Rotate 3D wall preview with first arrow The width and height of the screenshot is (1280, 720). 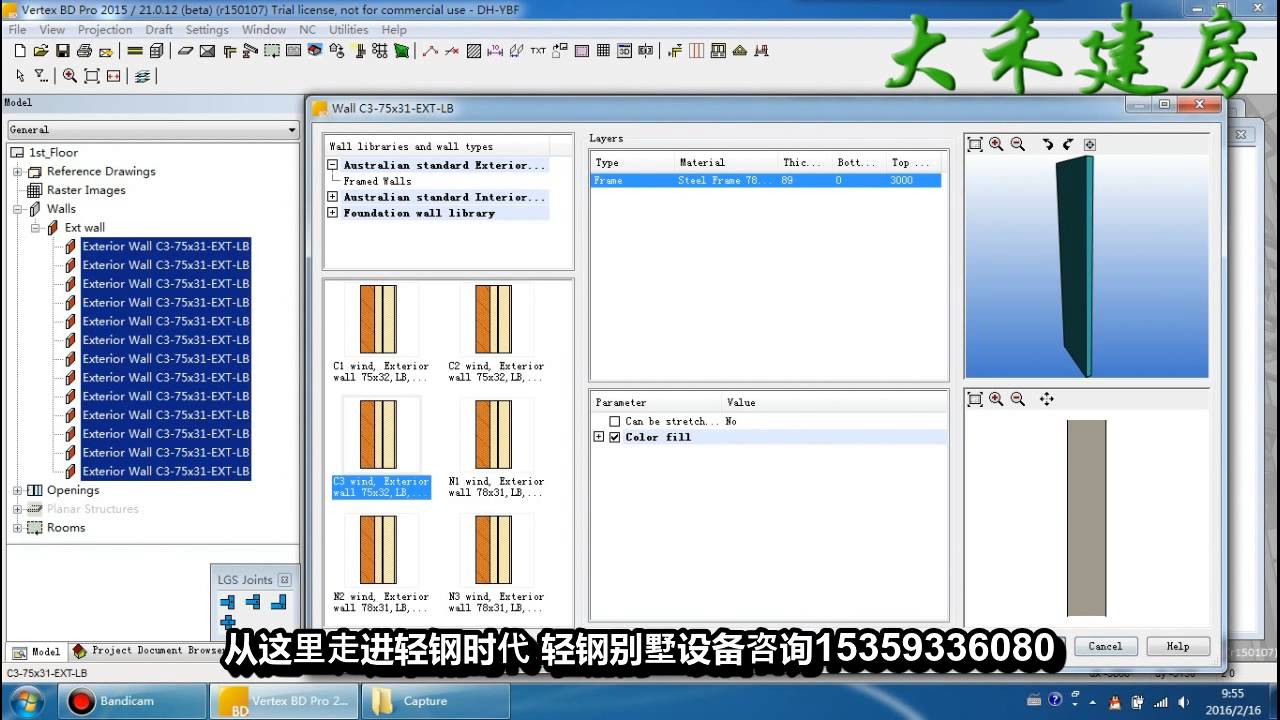click(x=1047, y=144)
